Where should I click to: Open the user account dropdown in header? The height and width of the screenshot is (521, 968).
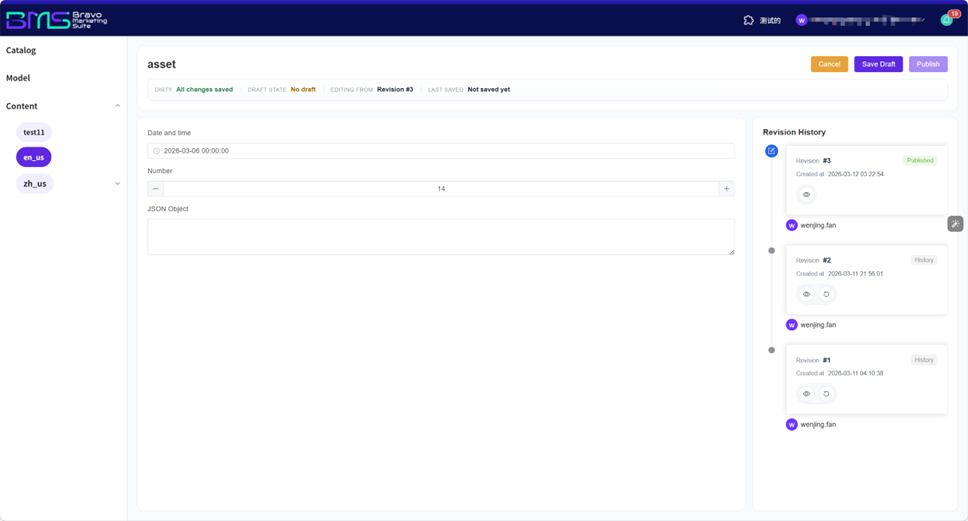(x=860, y=20)
